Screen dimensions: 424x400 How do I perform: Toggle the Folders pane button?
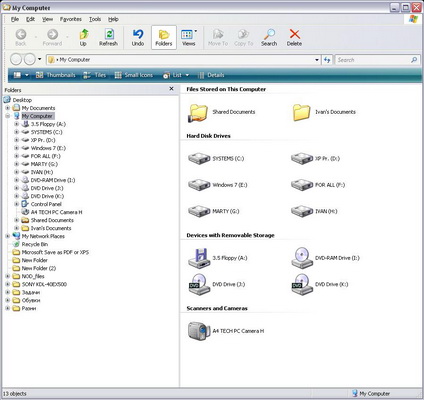(164, 37)
